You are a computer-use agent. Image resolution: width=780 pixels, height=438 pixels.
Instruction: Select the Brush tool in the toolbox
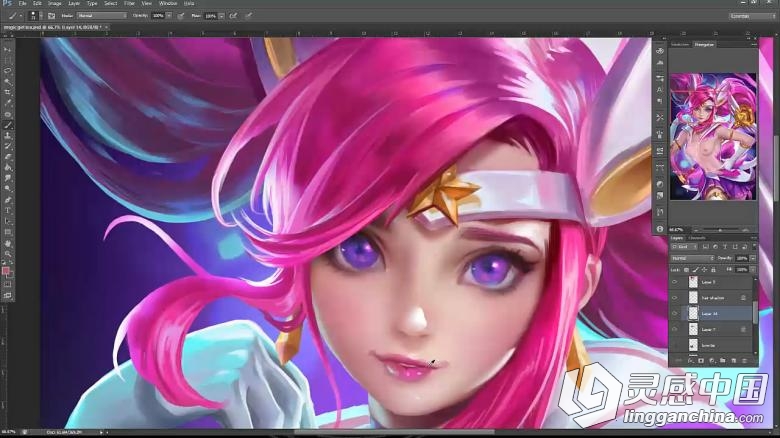click(7, 125)
